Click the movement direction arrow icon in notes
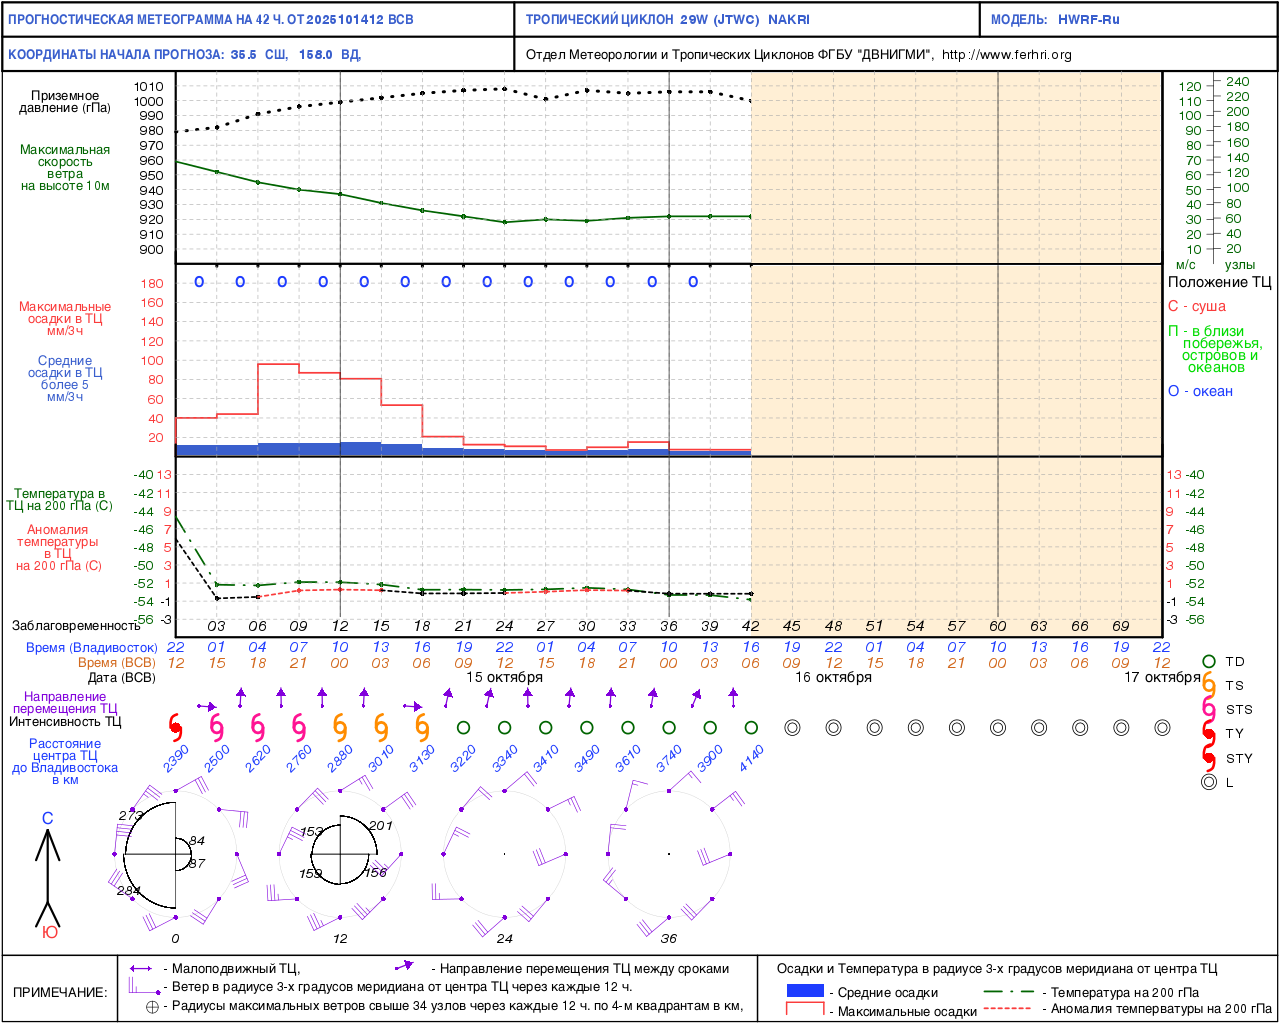The width and height of the screenshot is (1280, 1024). pyautogui.click(x=404, y=967)
